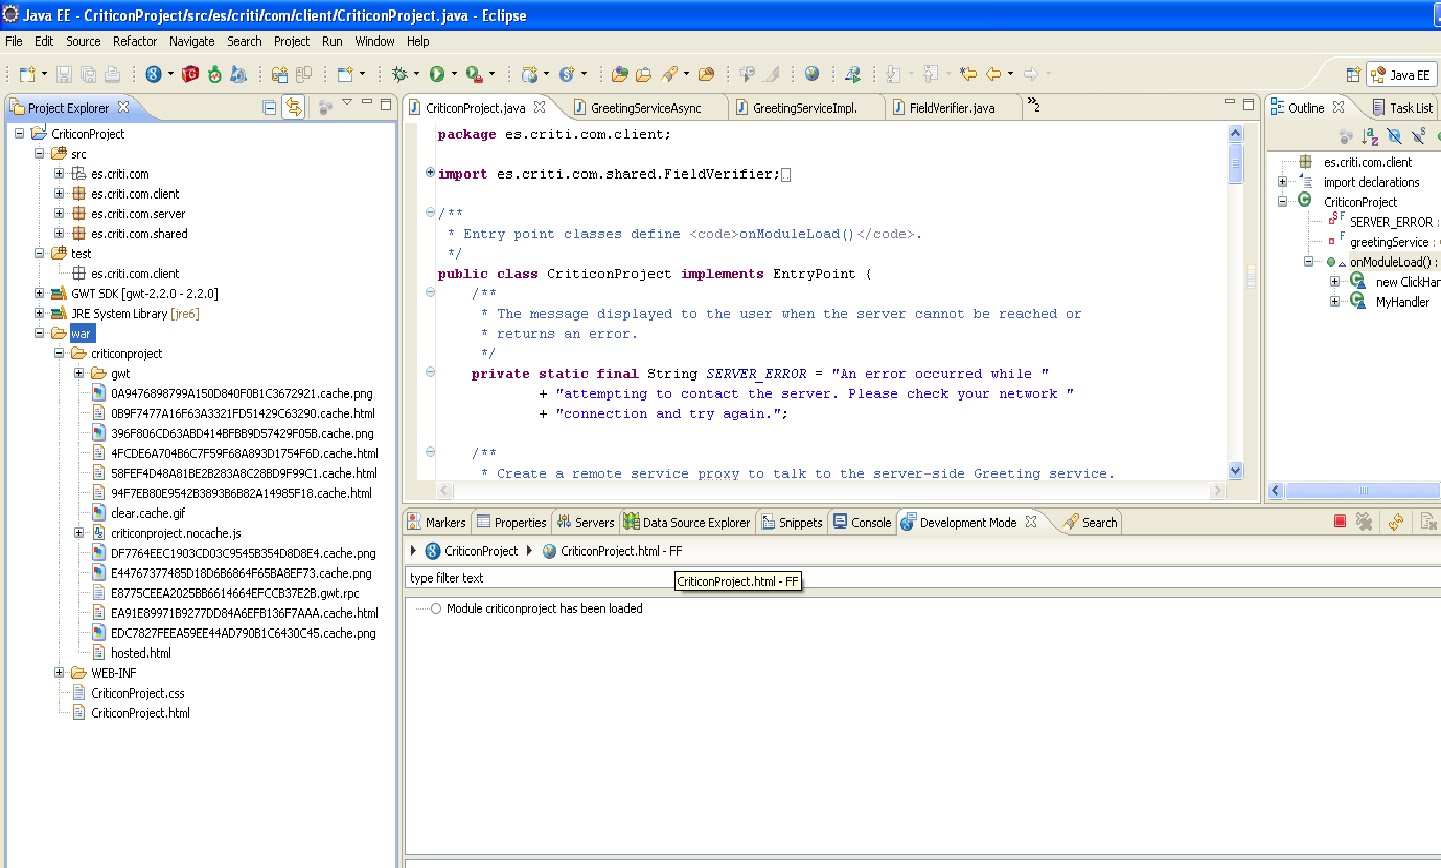
Task: Click the Open Perspective icon
Action: (1353, 75)
